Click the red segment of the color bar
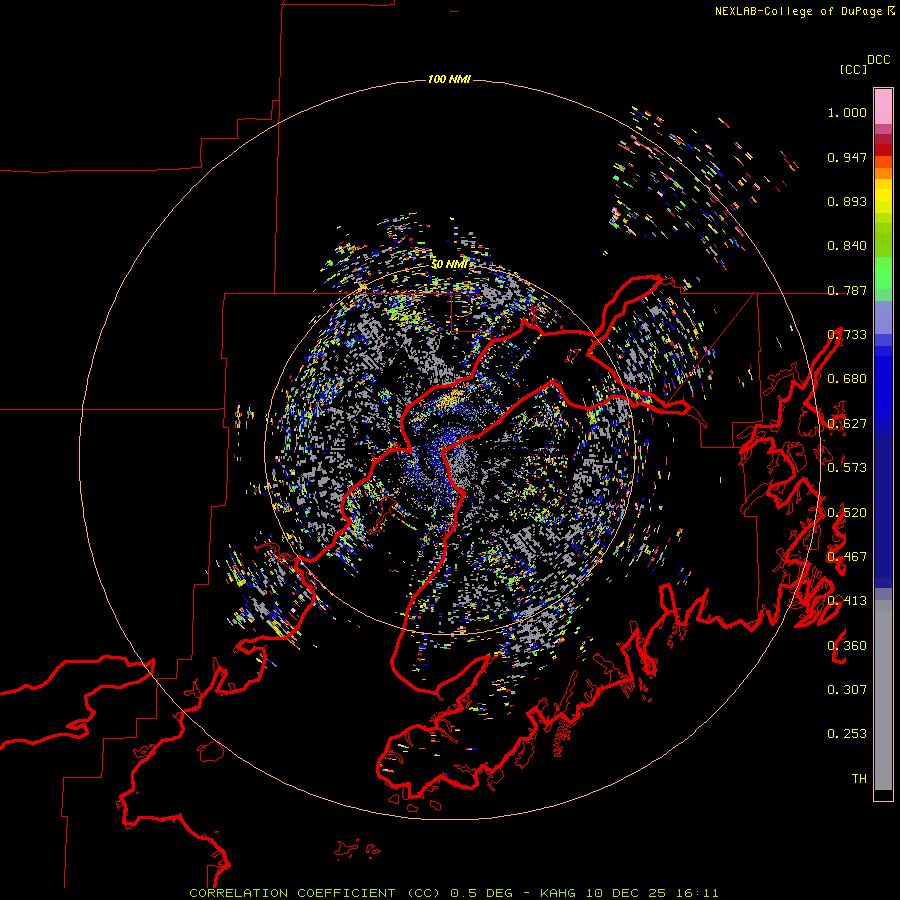Viewport: 900px width, 900px height. 883,150
